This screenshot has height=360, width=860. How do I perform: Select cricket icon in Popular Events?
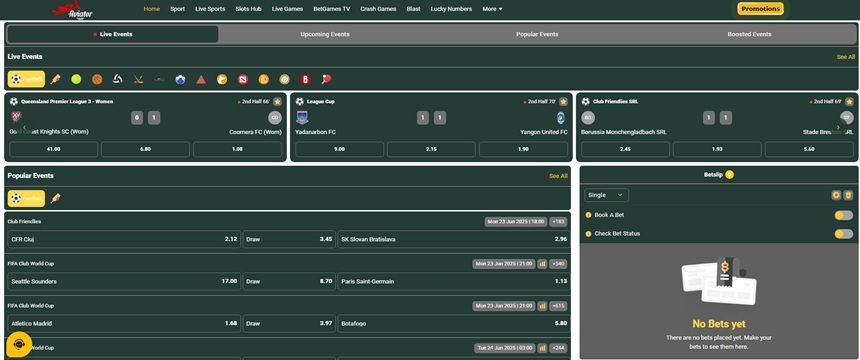tap(55, 199)
